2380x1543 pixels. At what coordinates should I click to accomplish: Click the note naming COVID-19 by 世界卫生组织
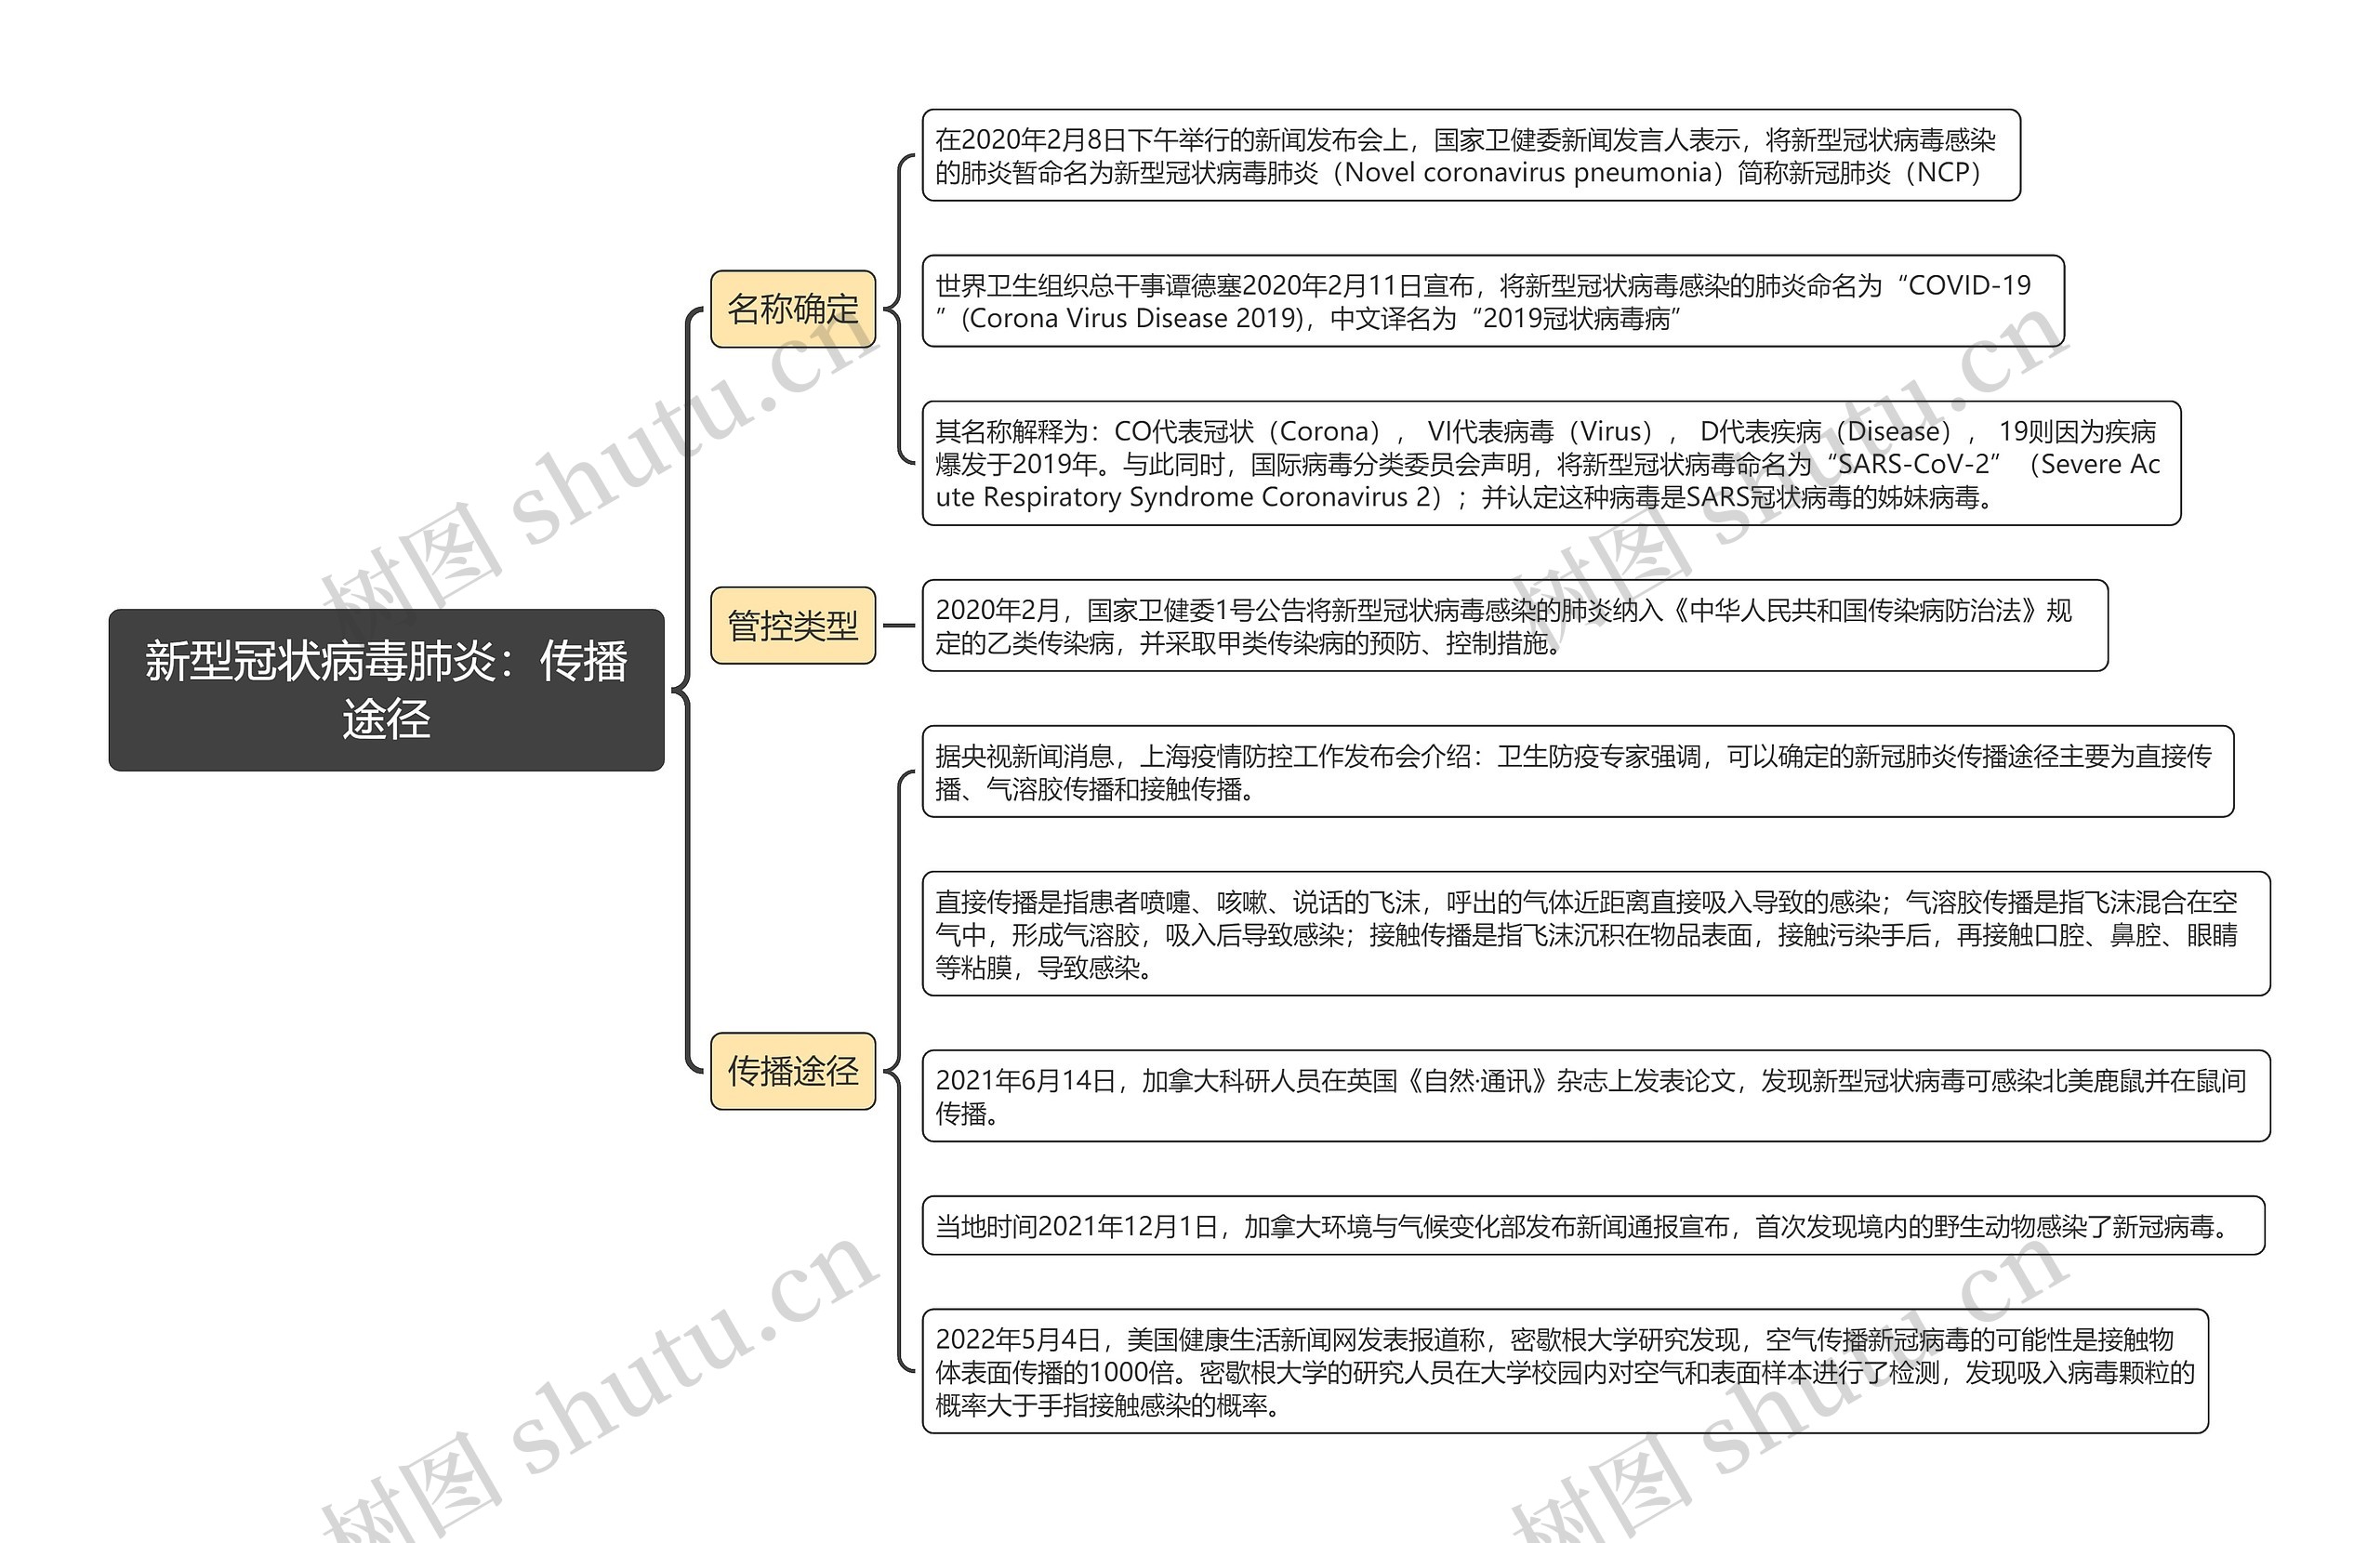coord(1493,302)
